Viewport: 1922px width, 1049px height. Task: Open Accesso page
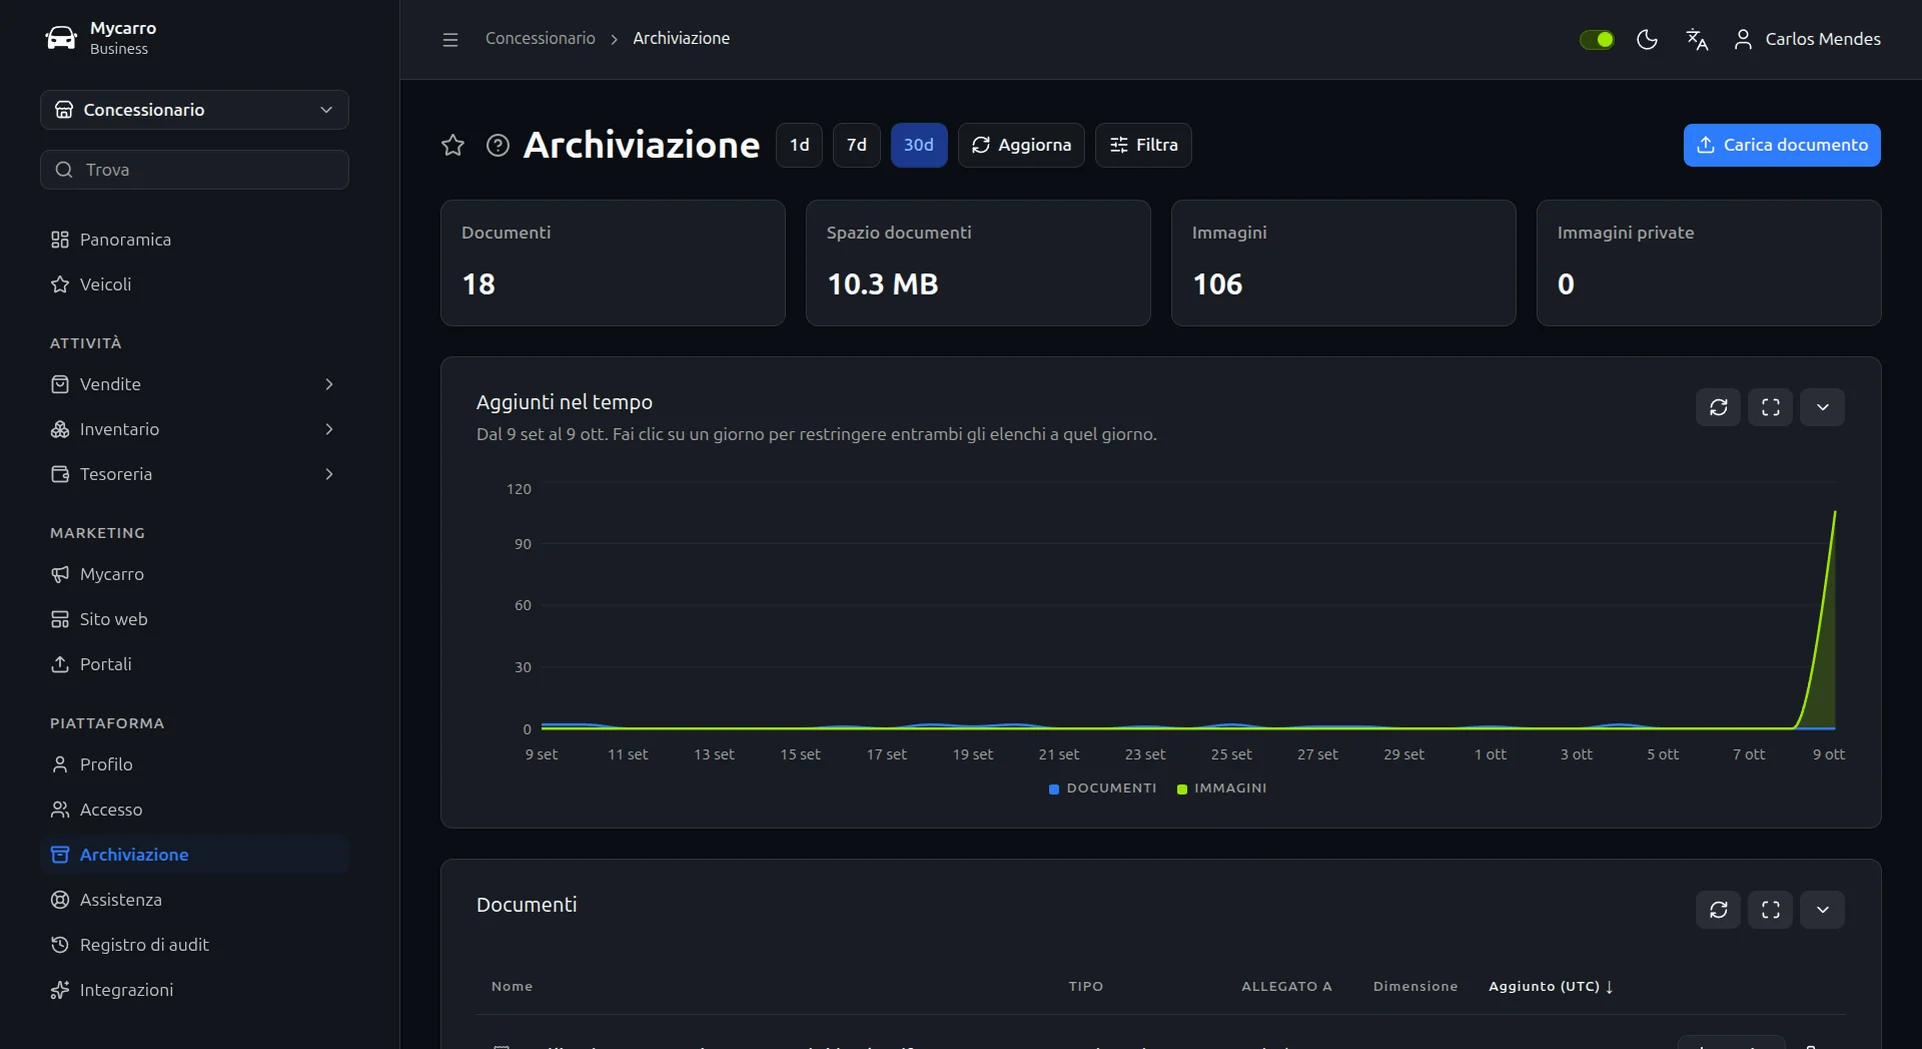194,809
